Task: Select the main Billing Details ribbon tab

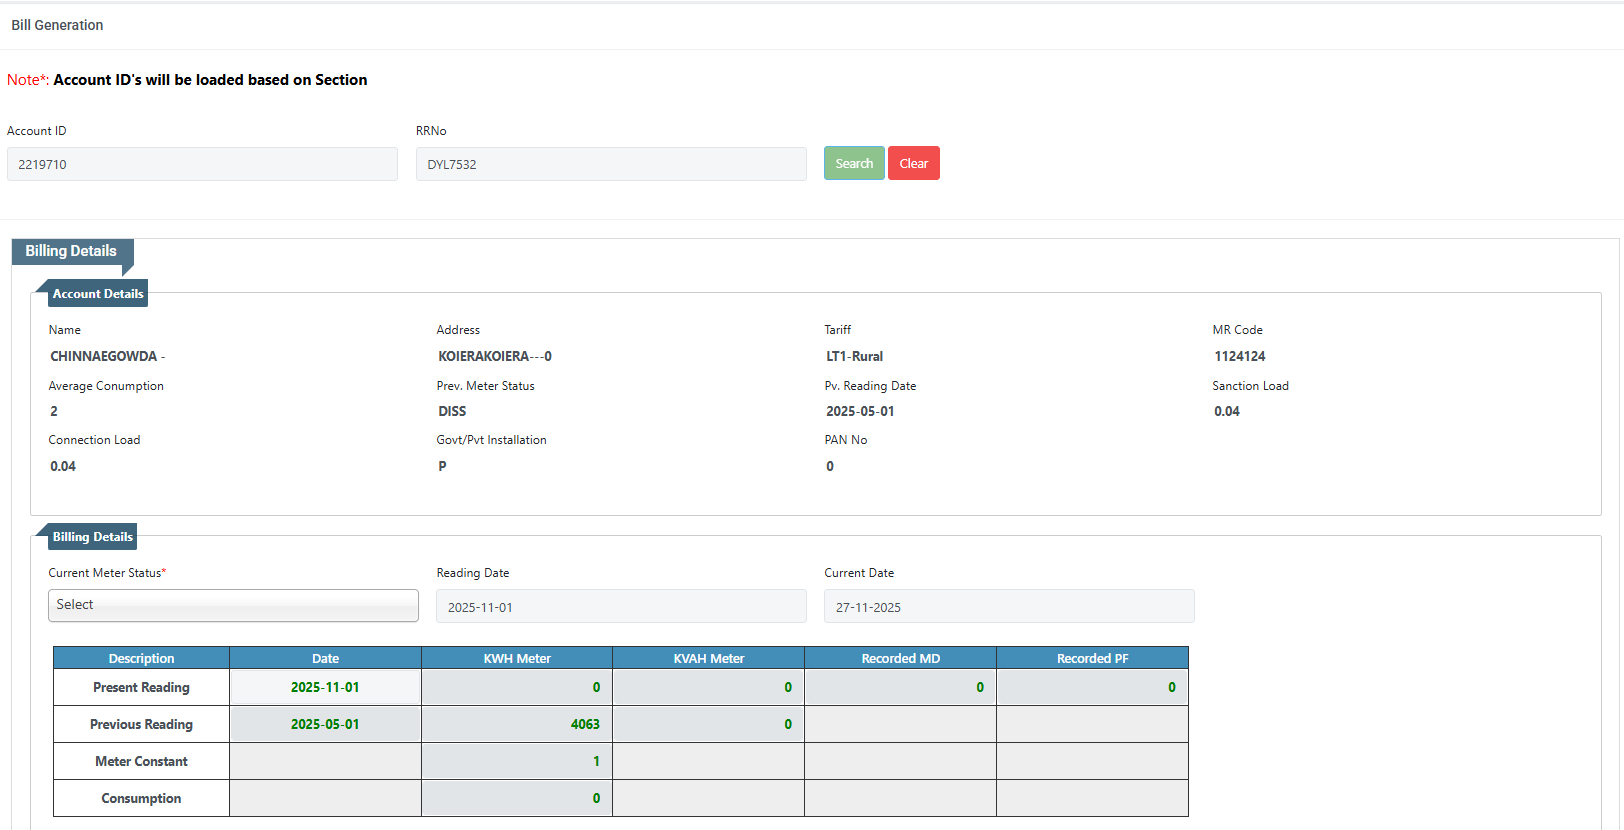Action: tap(71, 251)
